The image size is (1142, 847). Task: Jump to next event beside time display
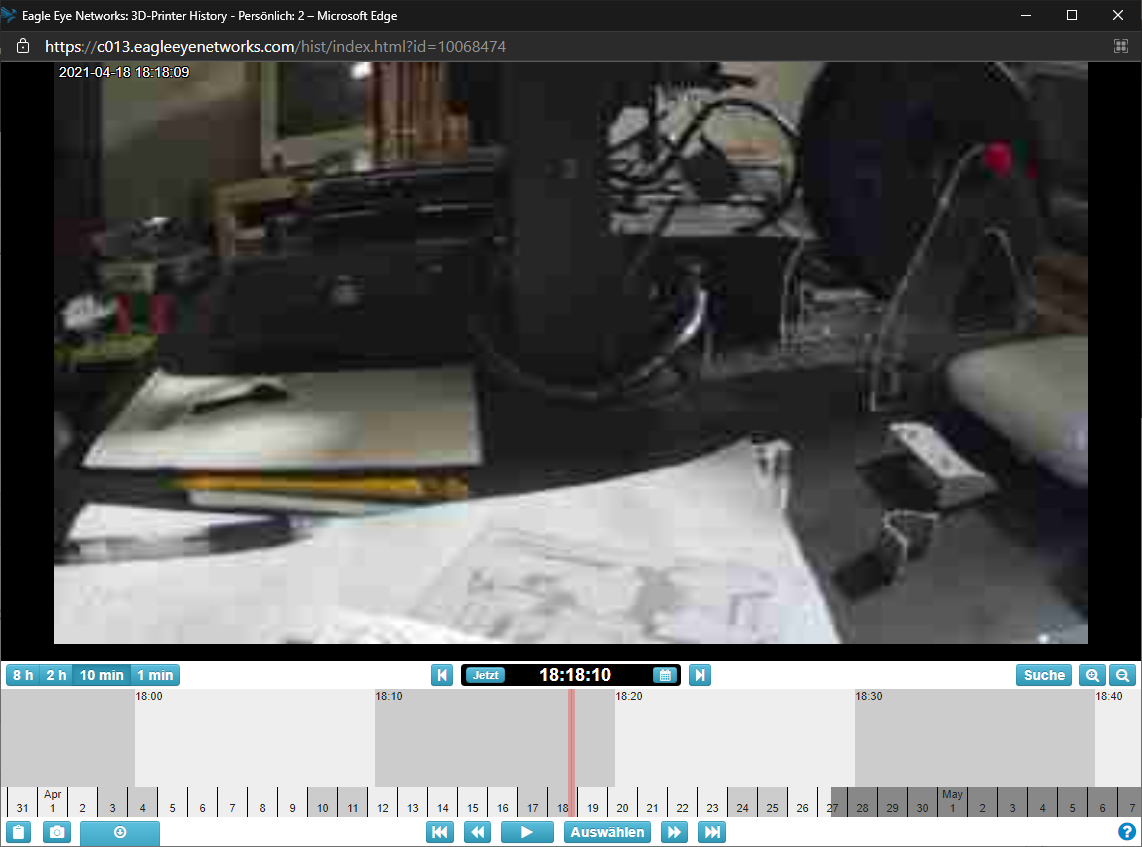pyautogui.click(x=700, y=675)
